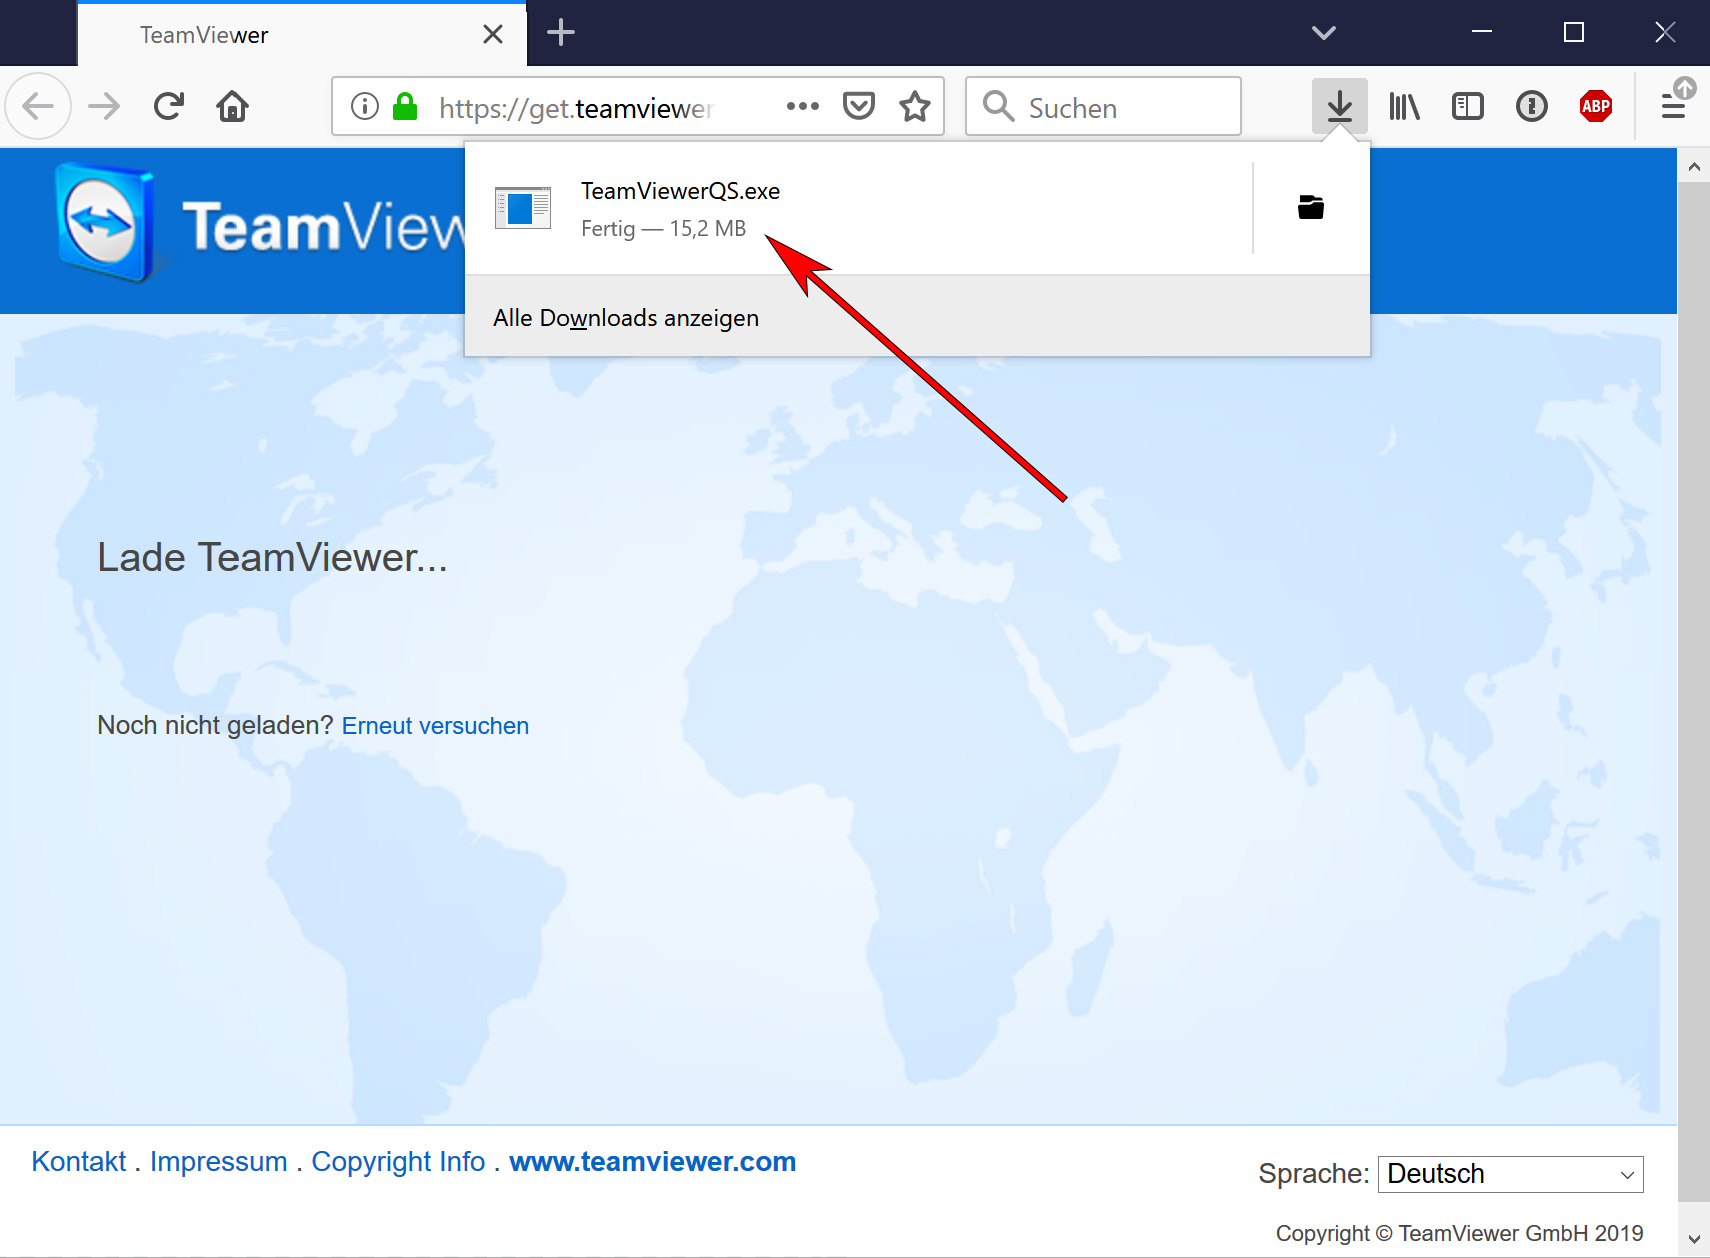The image size is (1710, 1258).
Task: Open page actions three-dots menu
Action: tap(803, 106)
